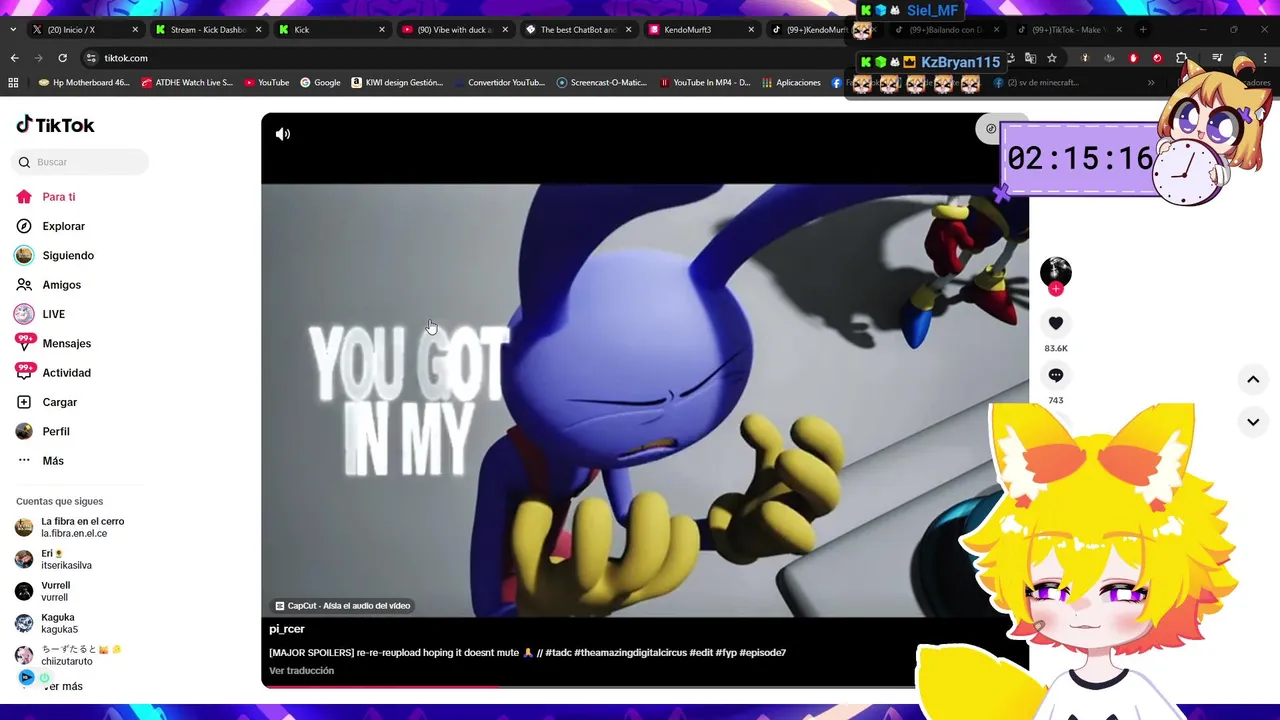
Task: Close the Inicio / X tab
Action: pos(135,30)
